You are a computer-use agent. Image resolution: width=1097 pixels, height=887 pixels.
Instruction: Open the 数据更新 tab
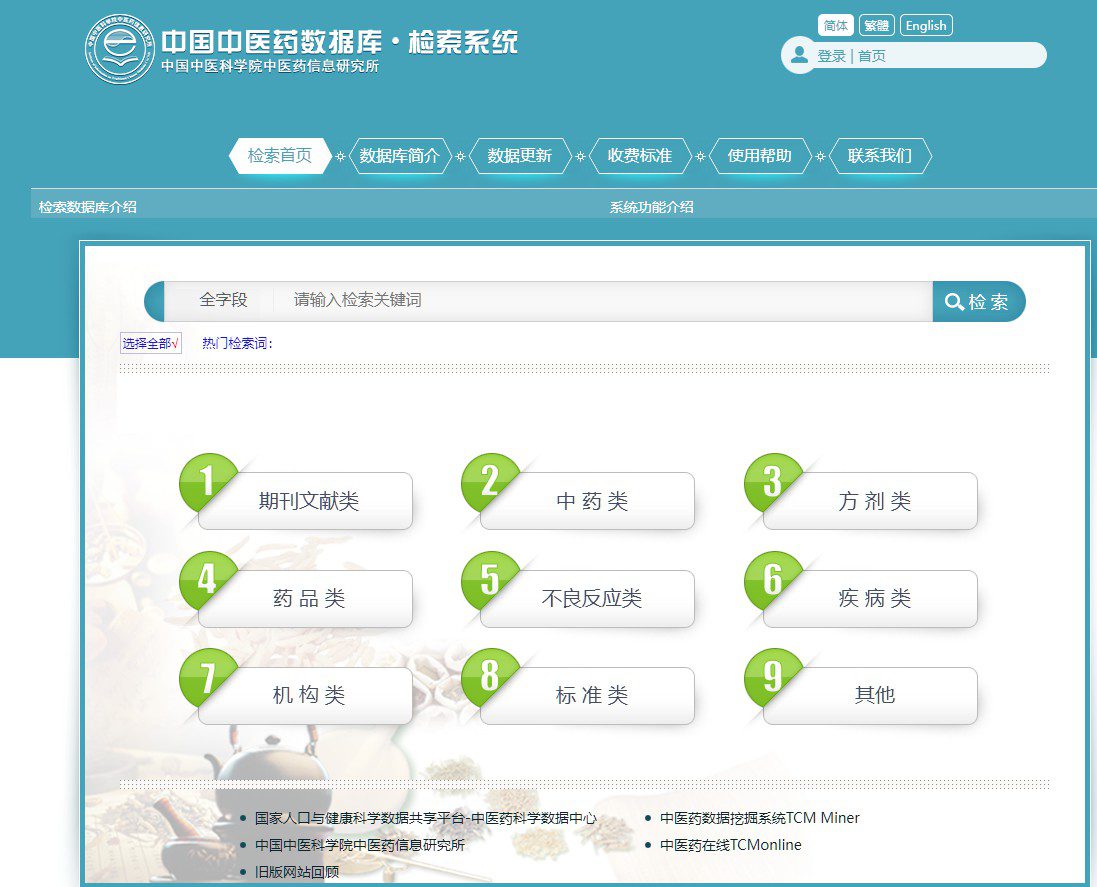click(x=520, y=155)
